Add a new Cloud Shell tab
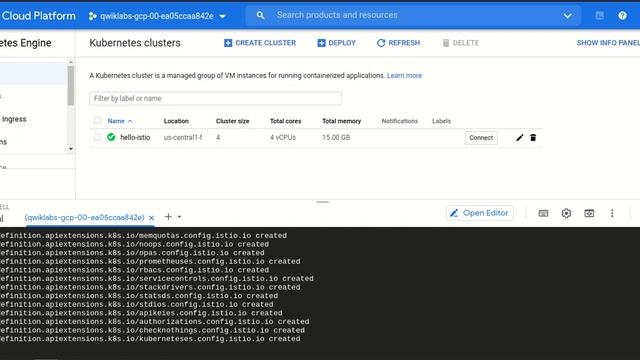This screenshot has width=640, height=360. [x=168, y=217]
